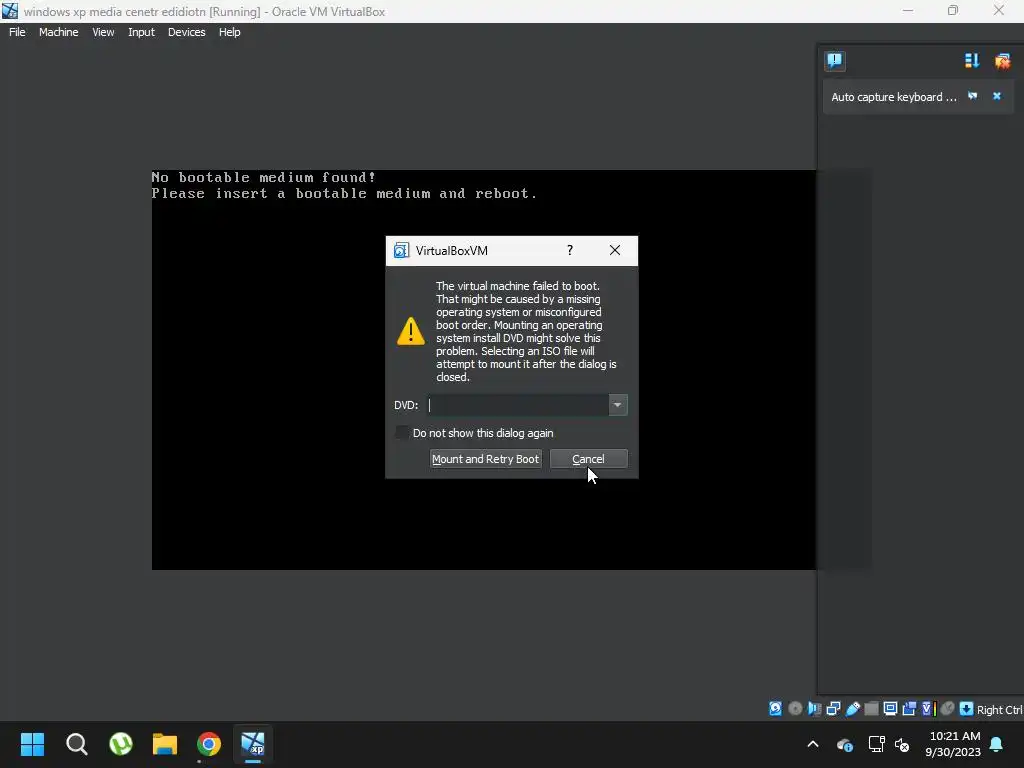The image size is (1024, 768).
Task: Toggle the notification center speech-bubble icon
Action: coord(835,61)
